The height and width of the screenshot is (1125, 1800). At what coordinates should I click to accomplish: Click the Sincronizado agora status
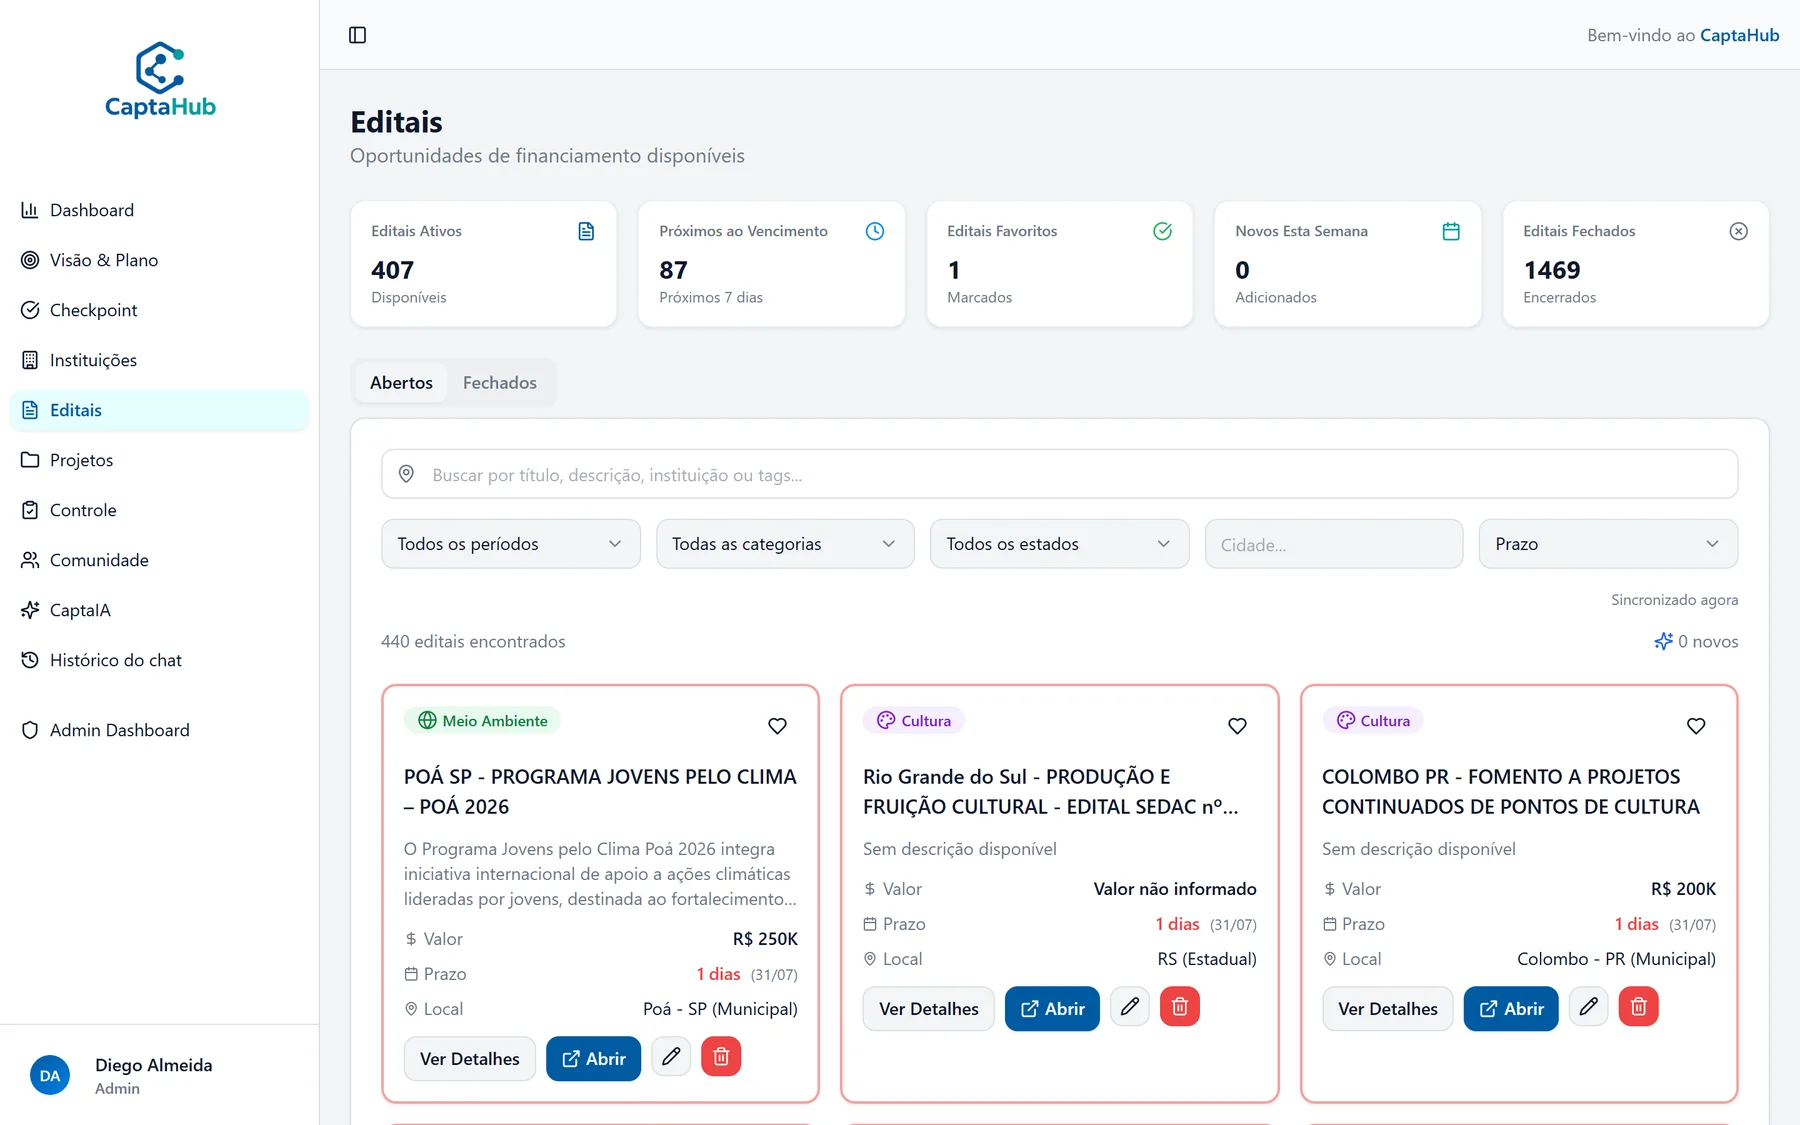pos(1674,600)
